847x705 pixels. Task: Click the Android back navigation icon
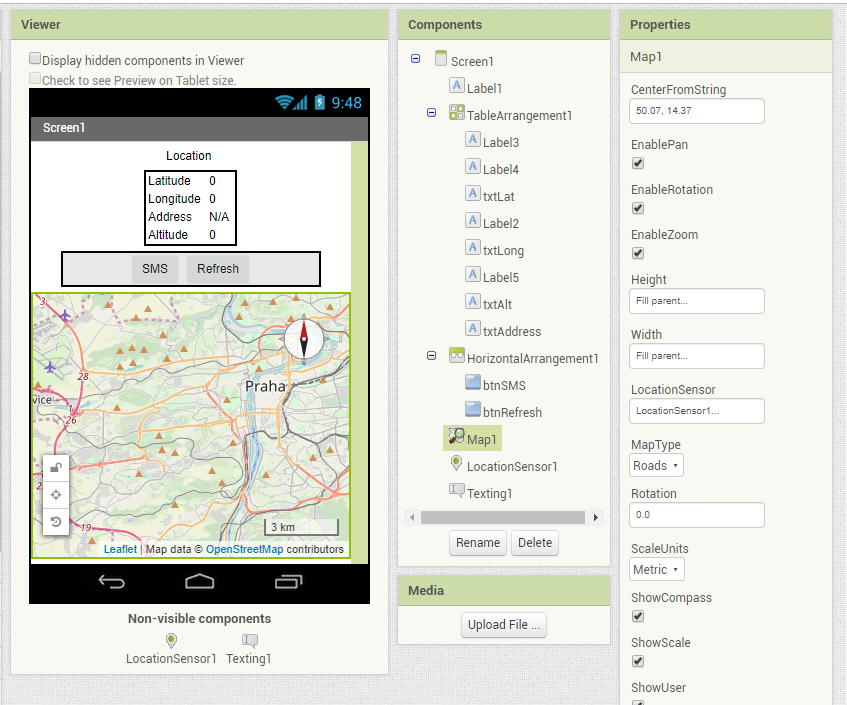click(110, 581)
